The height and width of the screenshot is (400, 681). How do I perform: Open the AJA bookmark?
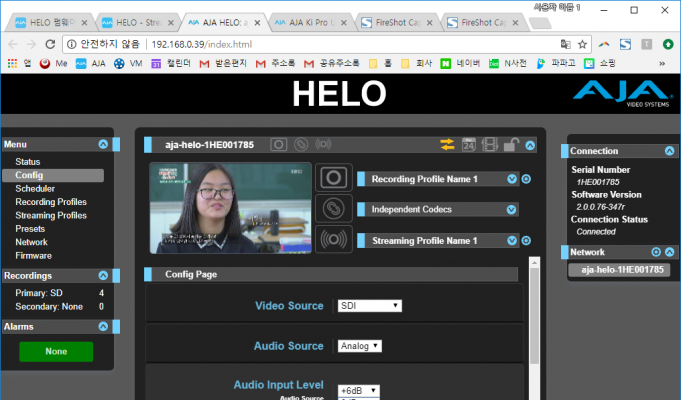(x=90, y=64)
